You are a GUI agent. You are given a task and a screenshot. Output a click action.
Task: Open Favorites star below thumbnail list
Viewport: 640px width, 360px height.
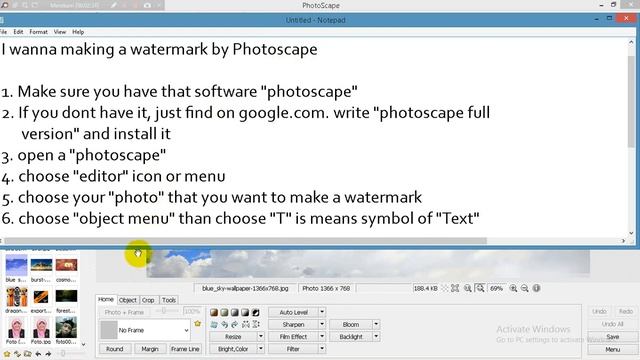(7, 354)
